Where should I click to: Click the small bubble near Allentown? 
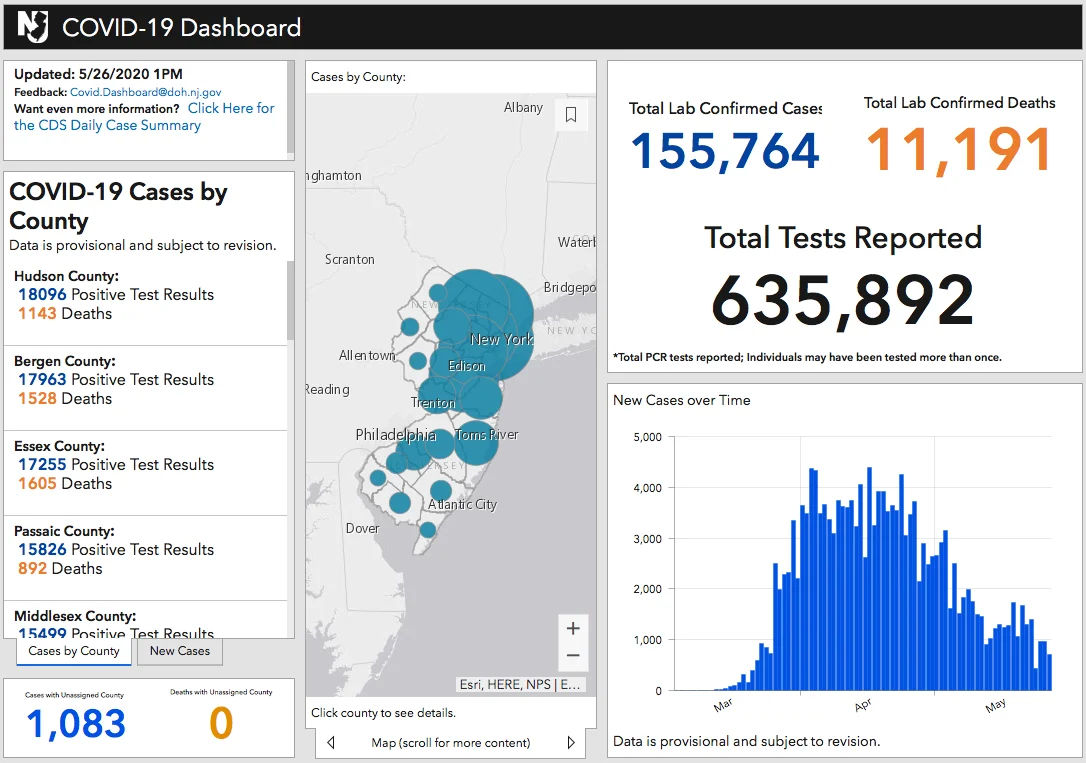coord(418,361)
